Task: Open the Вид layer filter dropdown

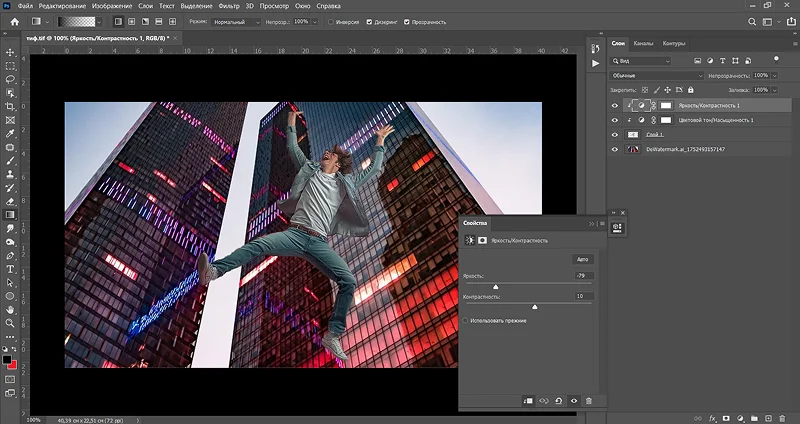Action: point(641,61)
